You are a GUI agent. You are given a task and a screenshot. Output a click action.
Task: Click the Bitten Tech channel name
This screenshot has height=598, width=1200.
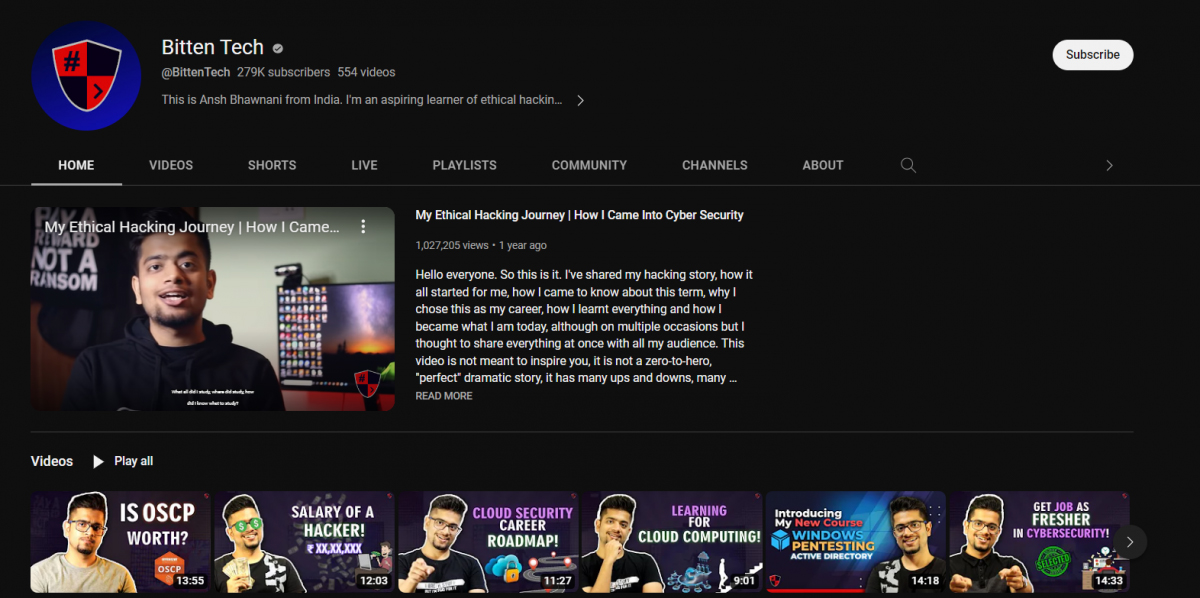(213, 47)
